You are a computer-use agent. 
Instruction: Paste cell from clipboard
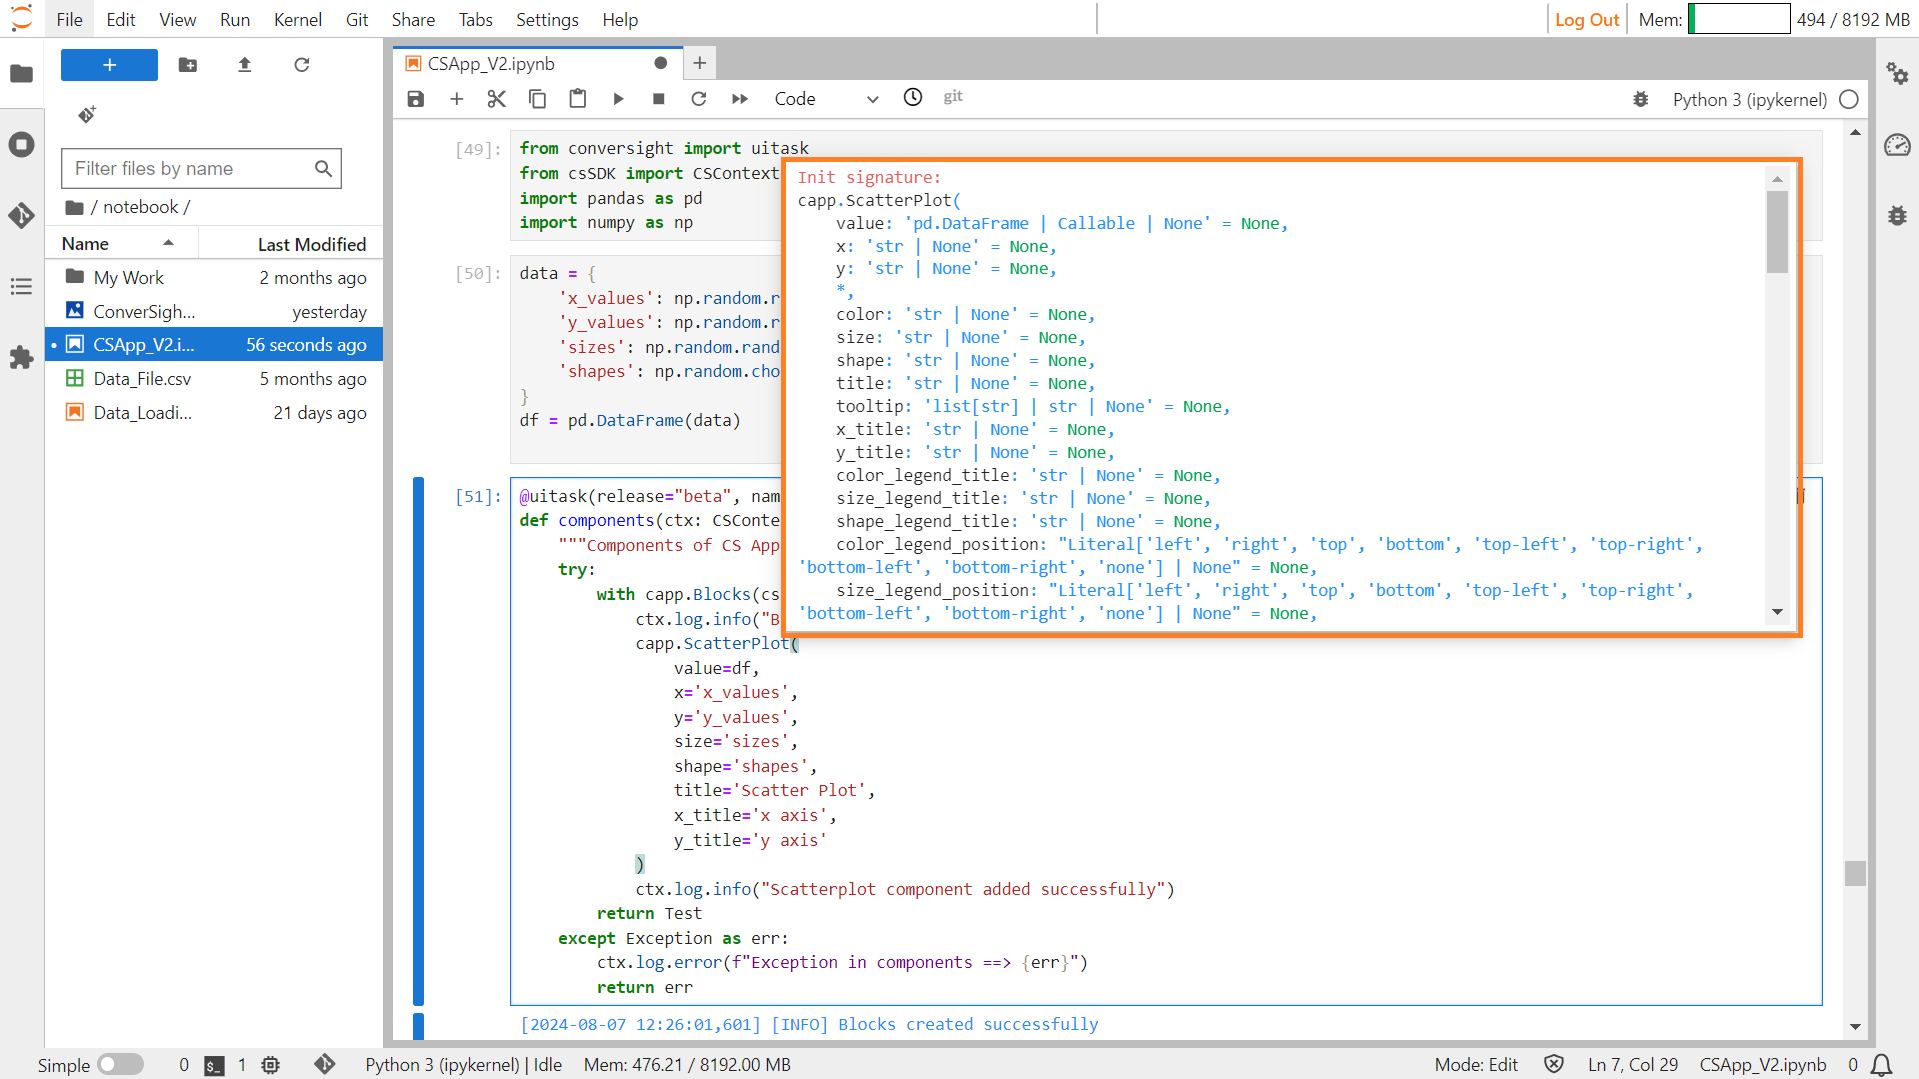click(x=578, y=98)
